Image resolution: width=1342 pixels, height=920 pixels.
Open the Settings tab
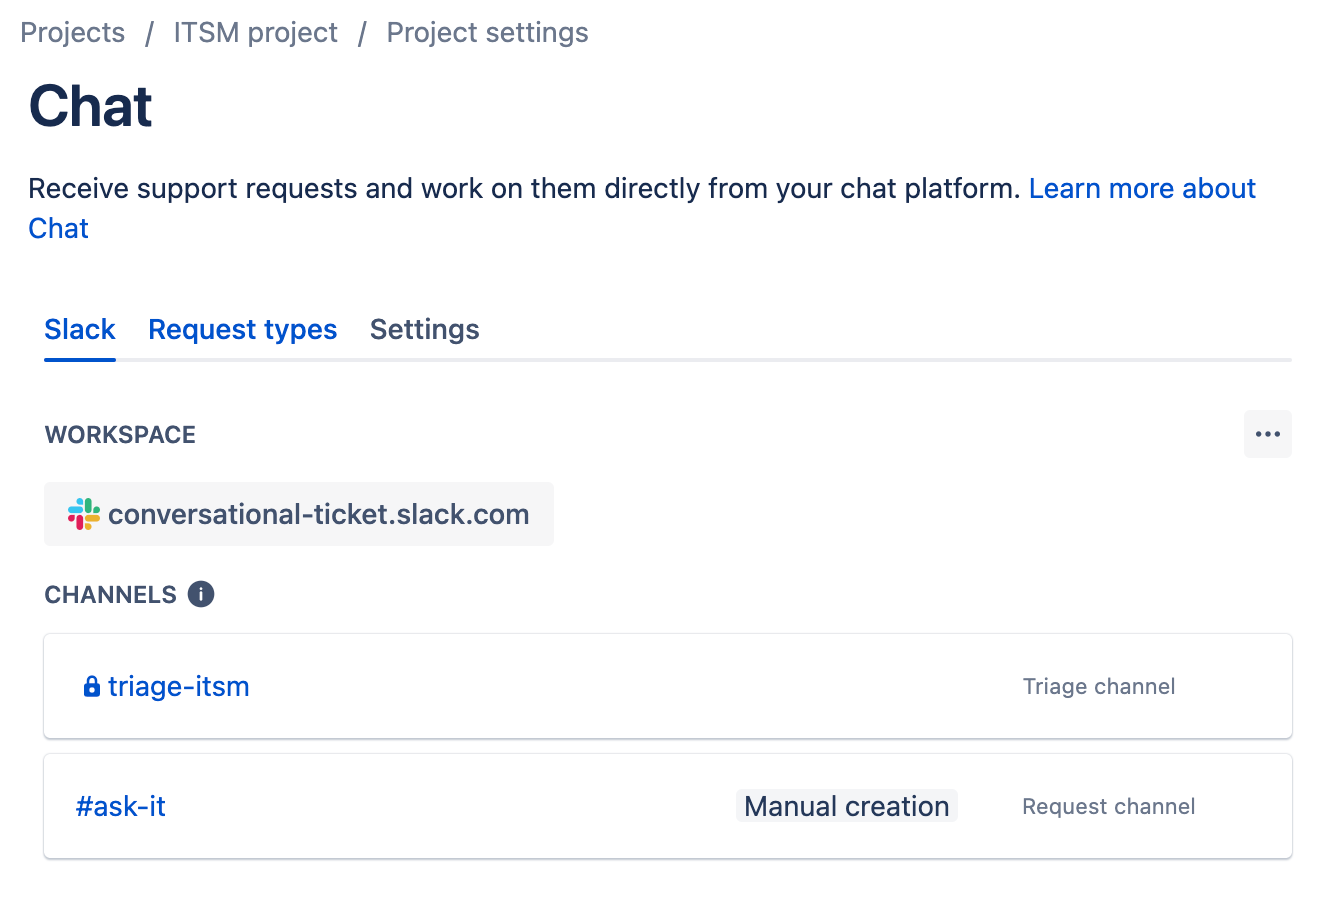click(x=424, y=329)
